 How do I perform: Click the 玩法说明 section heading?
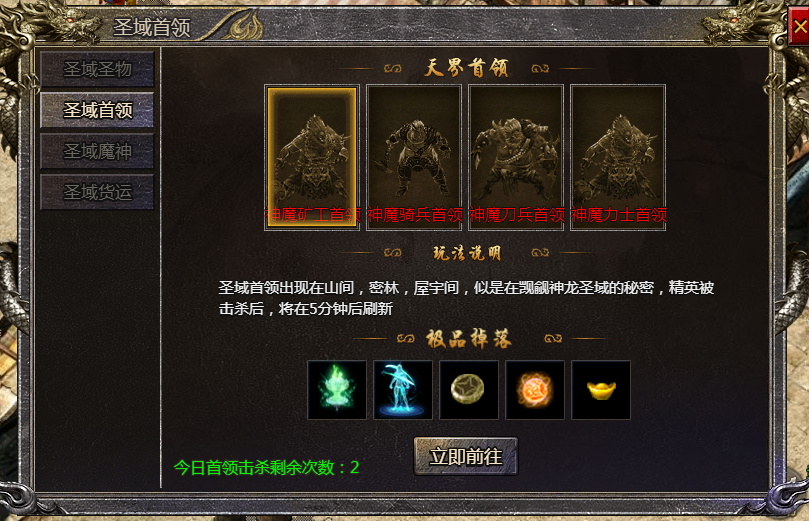coord(466,253)
